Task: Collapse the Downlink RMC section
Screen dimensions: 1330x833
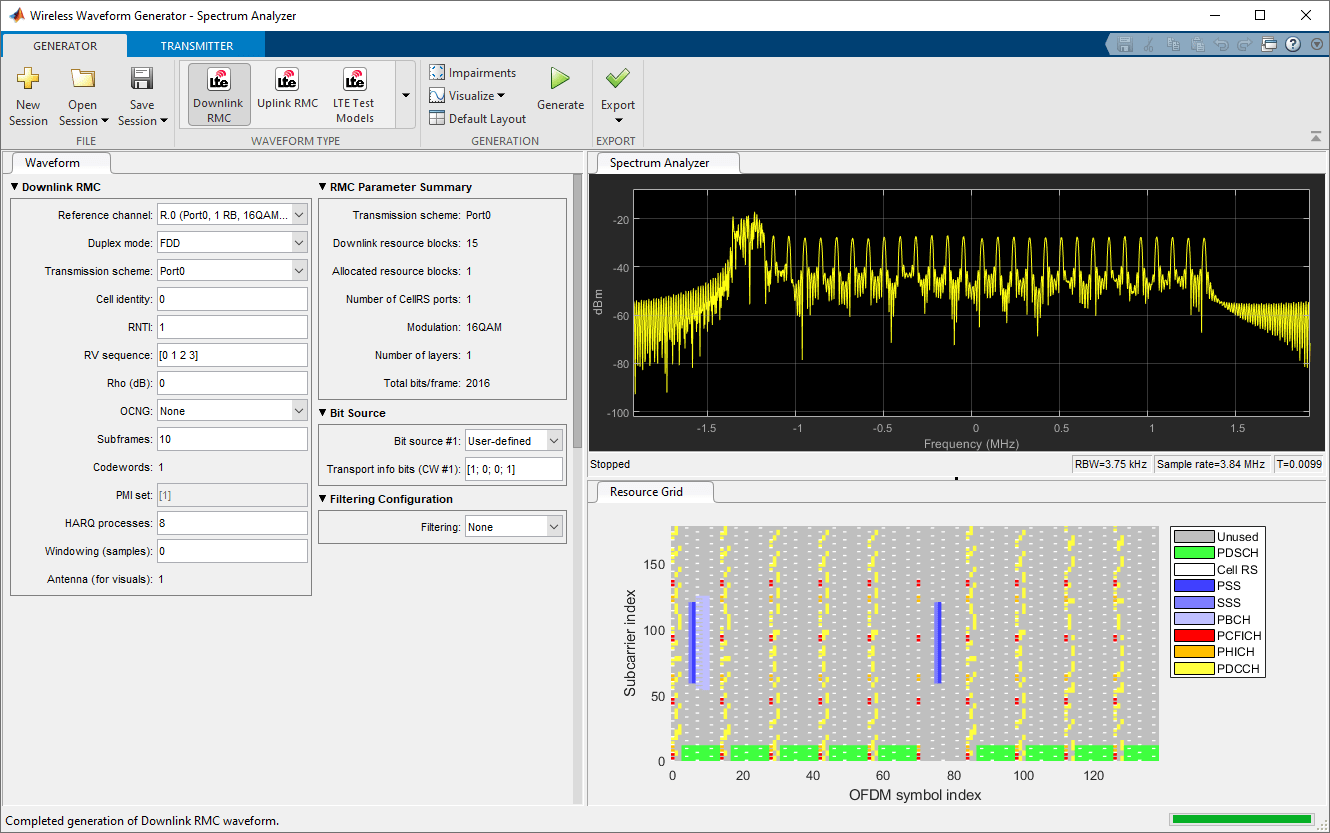Action: point(15,187)
